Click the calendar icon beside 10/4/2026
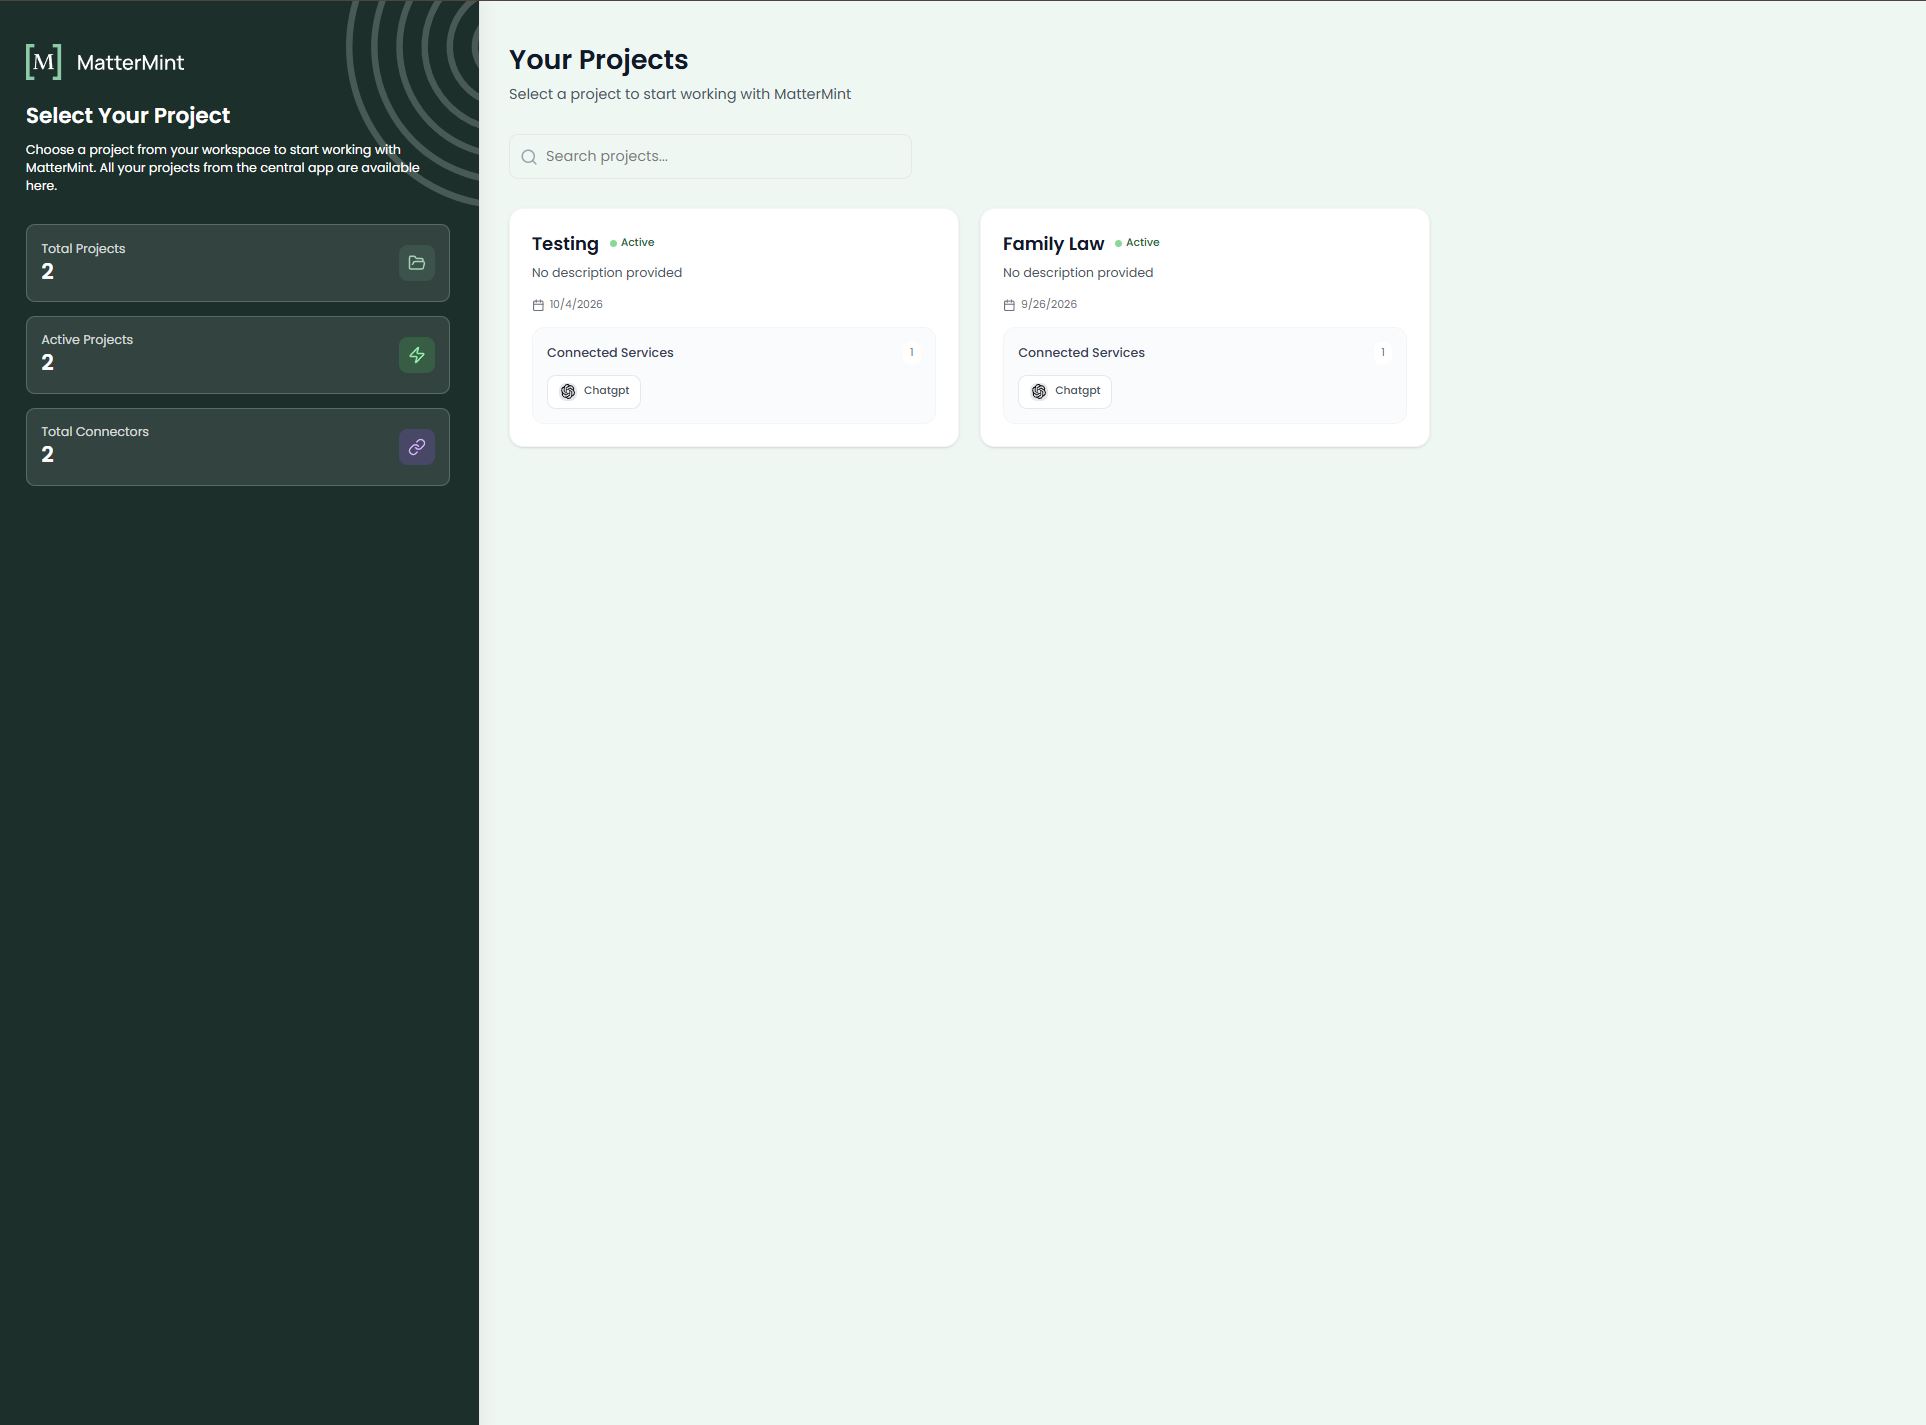Viewport: 1926px width, 1425px height. coord(538,305)
